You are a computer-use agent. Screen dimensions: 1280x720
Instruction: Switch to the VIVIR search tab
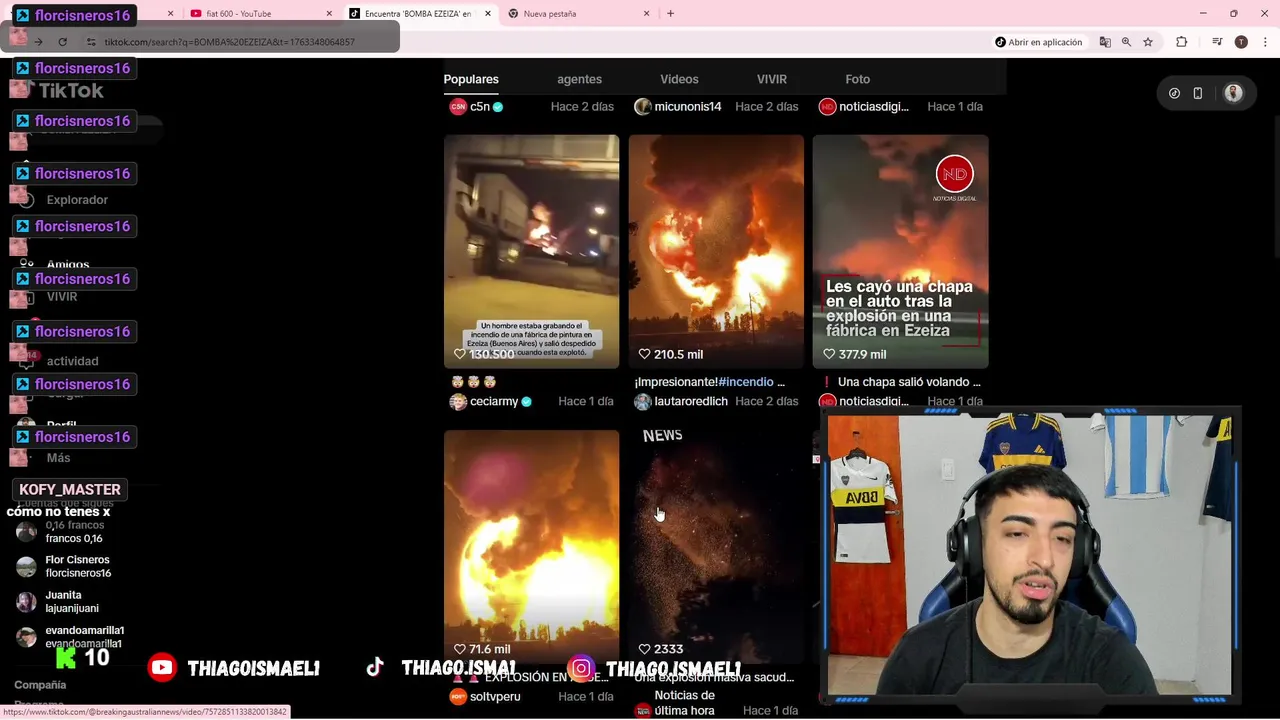tap(771, 79)
